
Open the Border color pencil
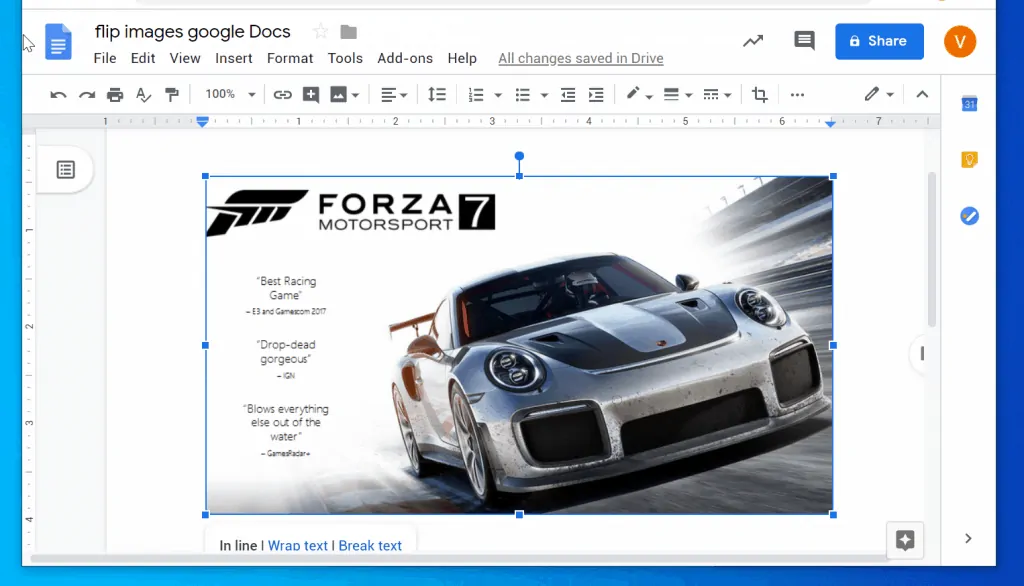pos(639,95)
